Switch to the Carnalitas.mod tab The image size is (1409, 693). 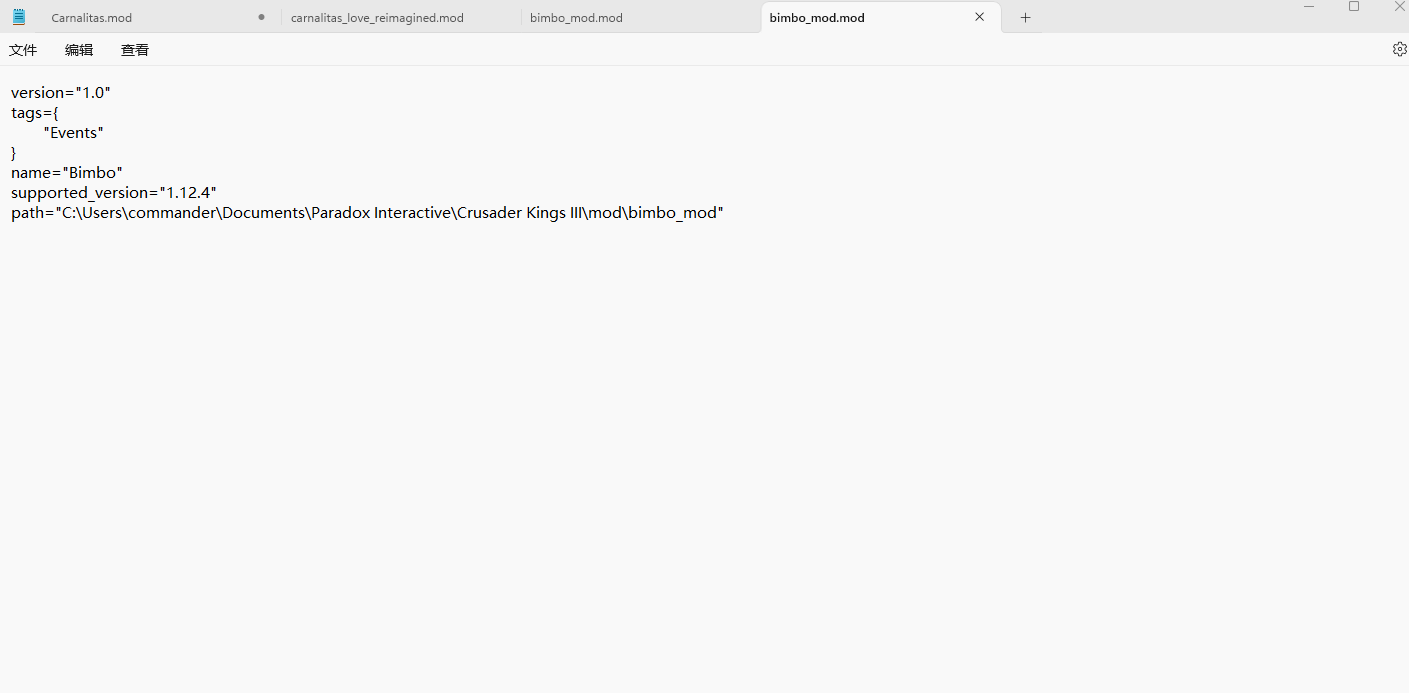pos(92,18)
